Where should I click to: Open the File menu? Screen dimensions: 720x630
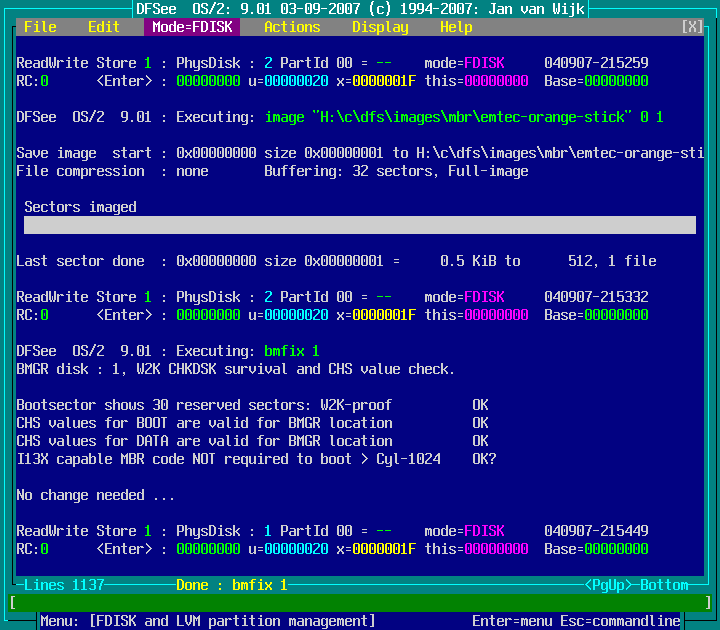[x=40, y=27]
